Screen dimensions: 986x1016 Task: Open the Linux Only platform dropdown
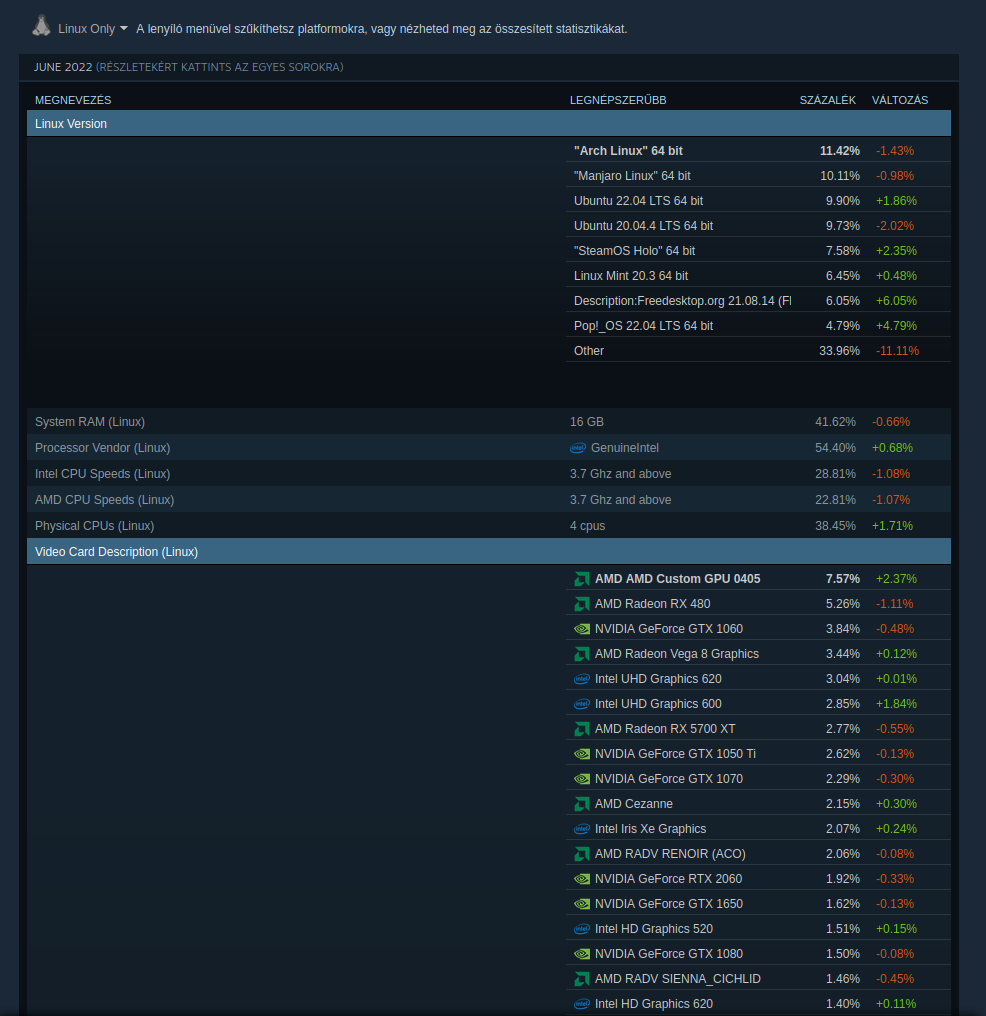click(x=93, y=29)
